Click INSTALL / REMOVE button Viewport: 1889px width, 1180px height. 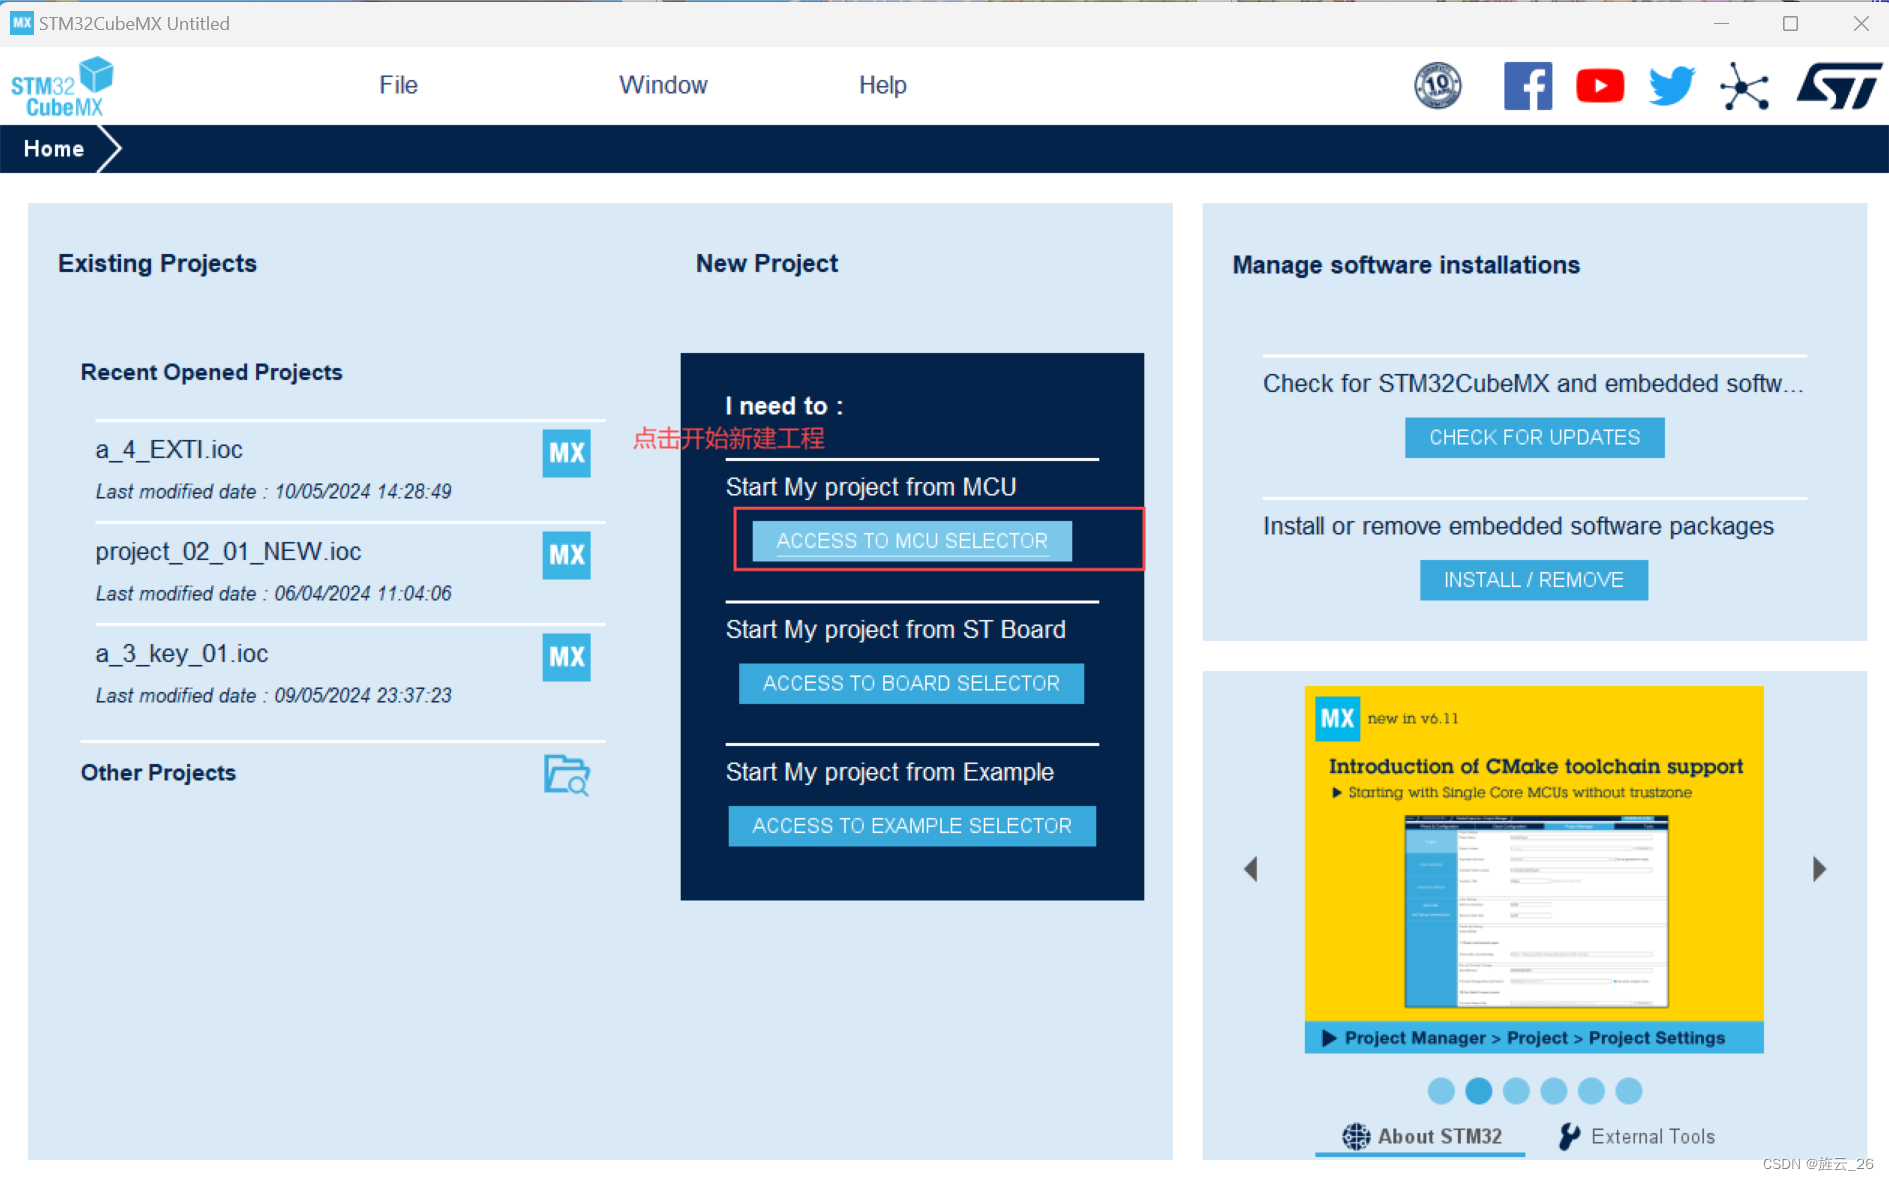pos(1534,580)
